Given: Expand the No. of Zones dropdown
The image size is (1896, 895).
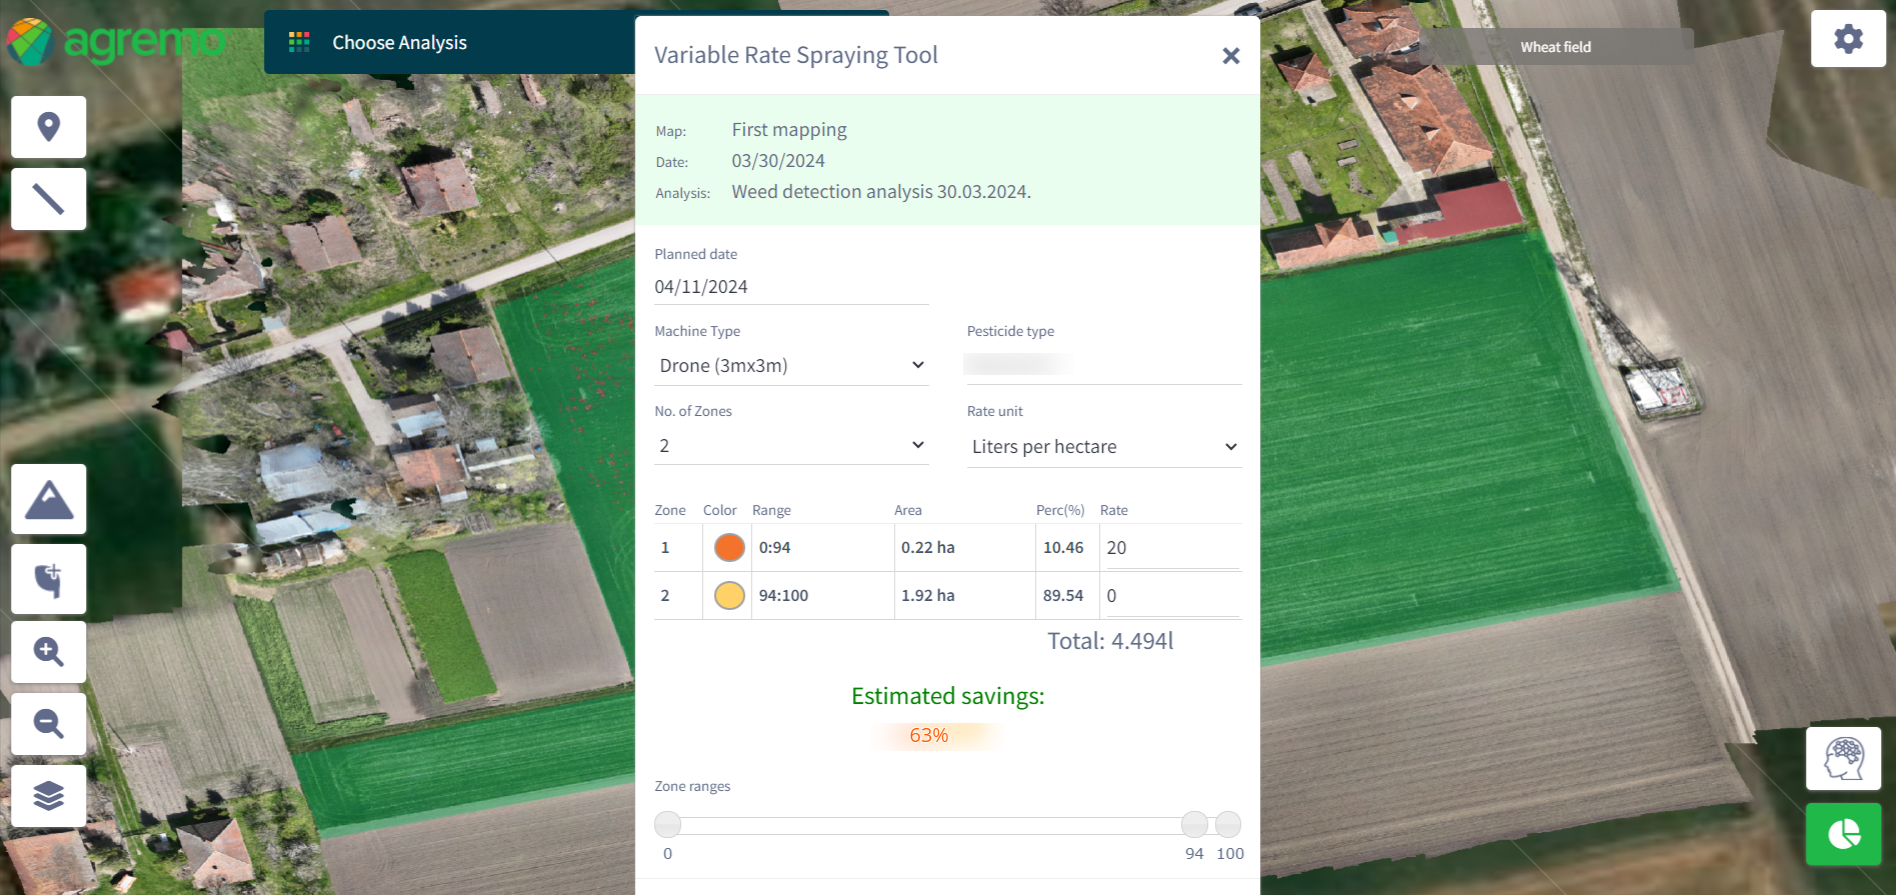Looking at the screenshot, I should 790,446.
